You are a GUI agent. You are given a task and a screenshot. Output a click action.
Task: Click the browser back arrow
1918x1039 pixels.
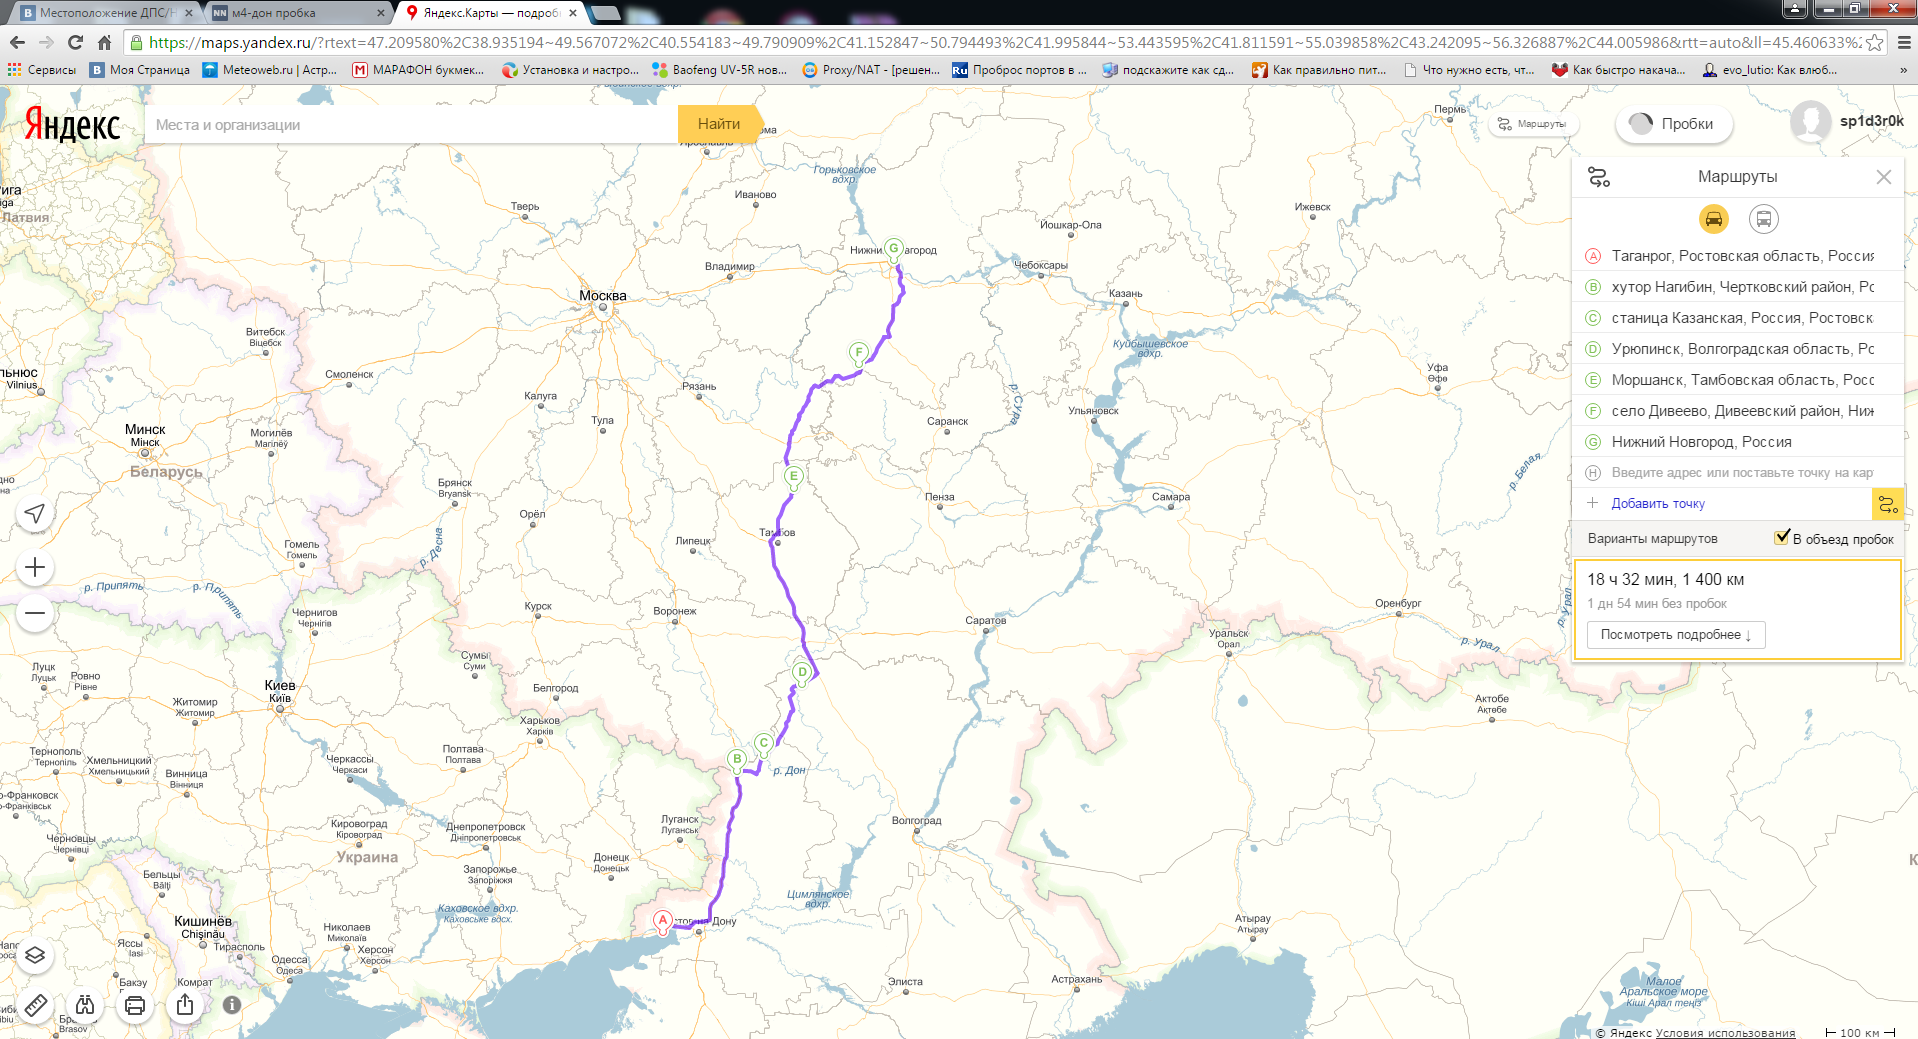(17, 42)
